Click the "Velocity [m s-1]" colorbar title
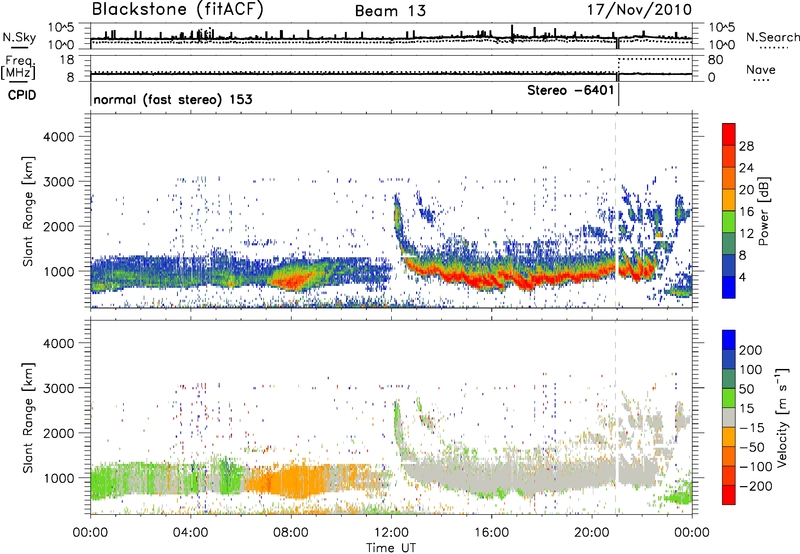The image size is (800, 554). 782,417
